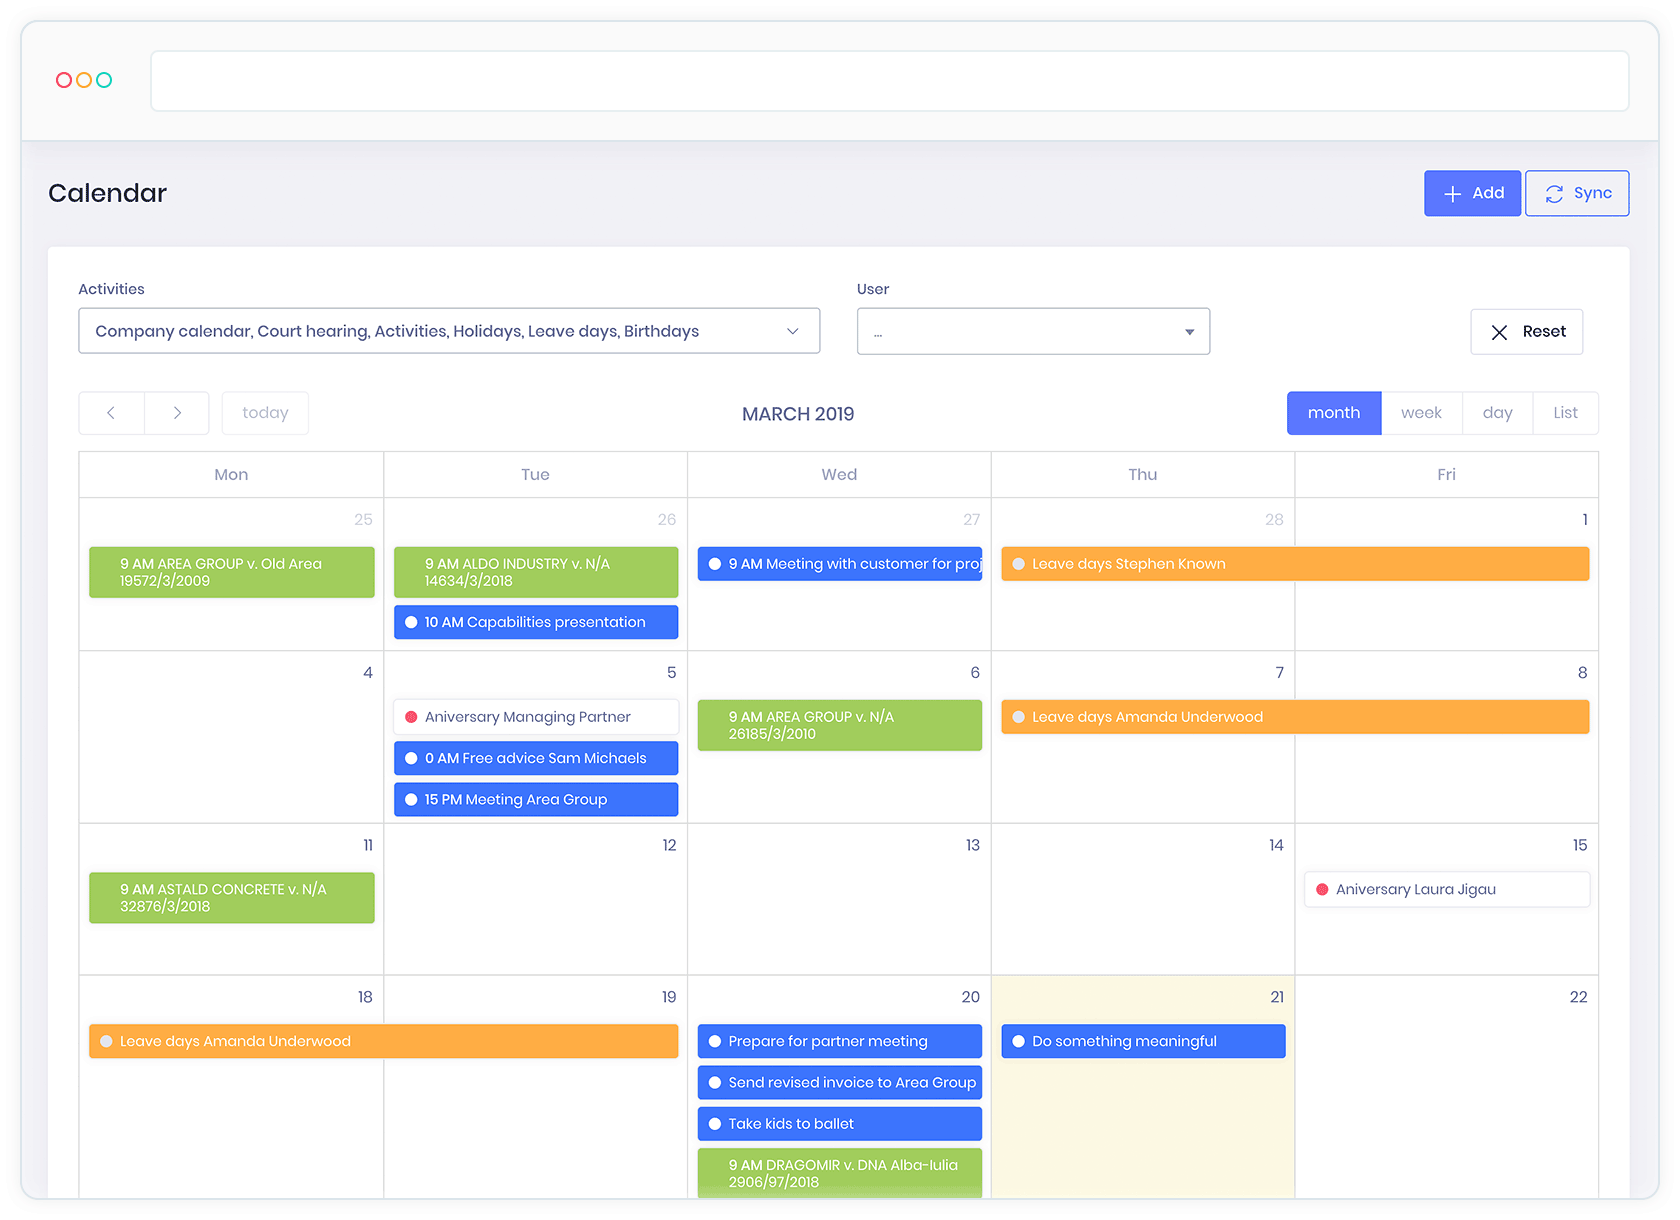This screenshot has height=1220, width=1680.
Task: Open Meeting with customer event
Action: pyautogui.click(x=840, y=564)
